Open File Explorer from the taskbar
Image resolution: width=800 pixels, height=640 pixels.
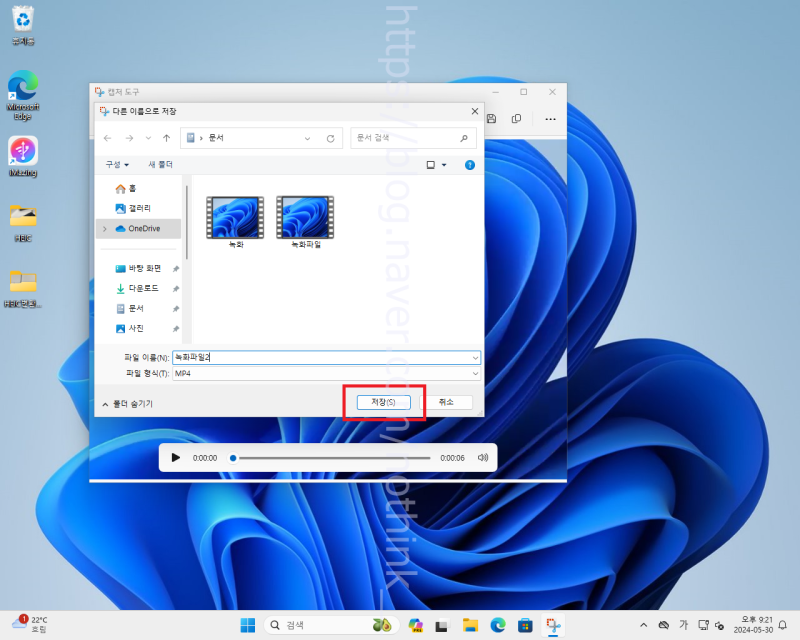(470, 625)
